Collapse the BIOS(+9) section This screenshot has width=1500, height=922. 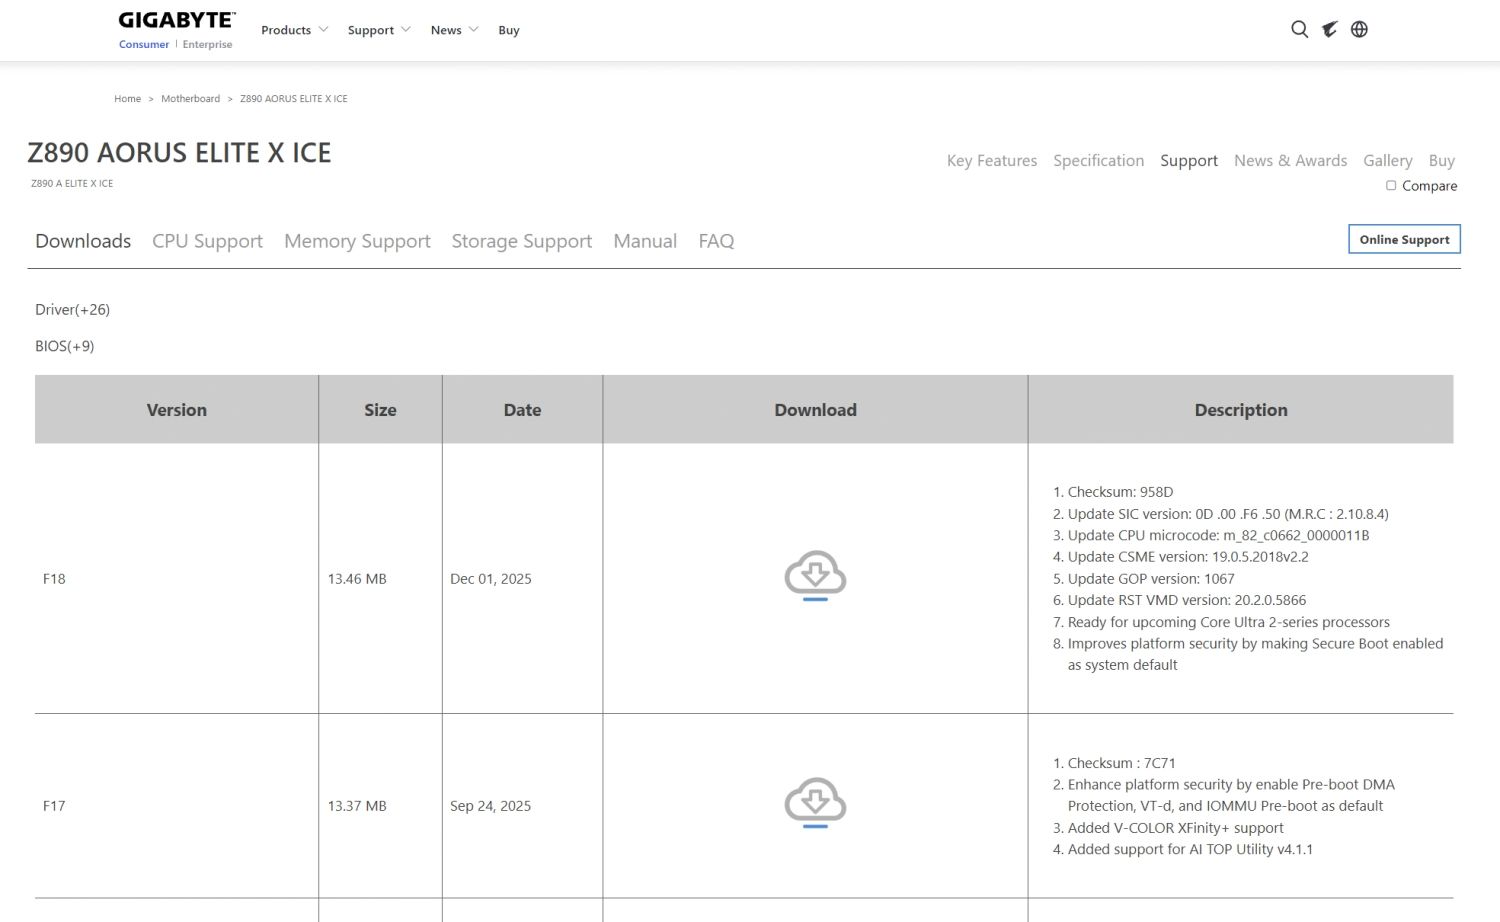click(65, 346)
